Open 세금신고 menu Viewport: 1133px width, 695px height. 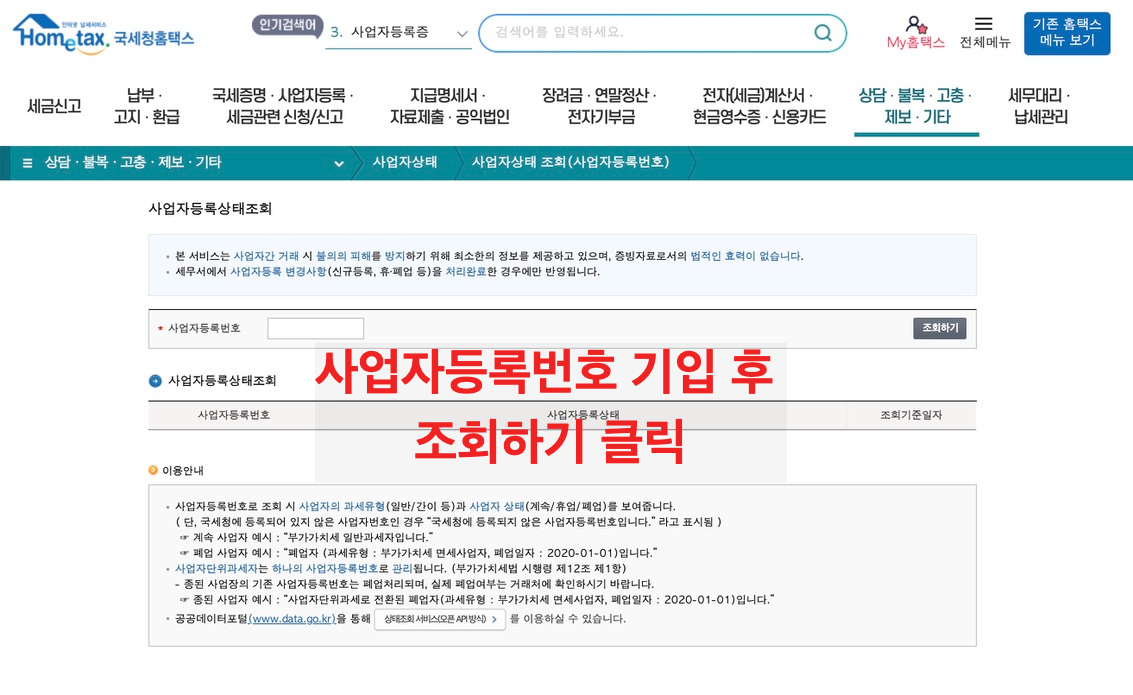pos(54,106)
